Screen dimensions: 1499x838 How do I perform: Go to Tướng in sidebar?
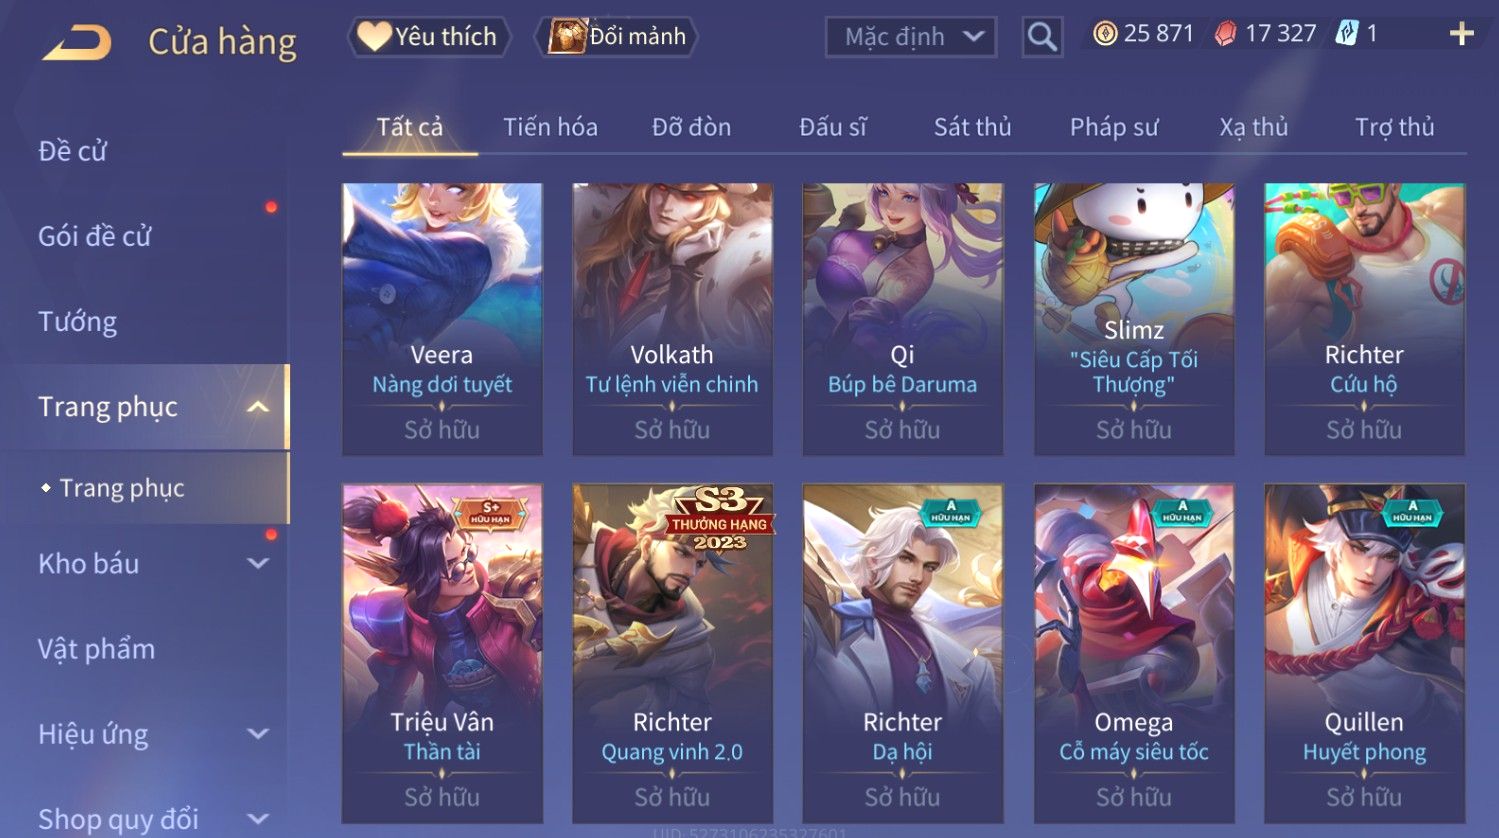click(x=78, y=322)
